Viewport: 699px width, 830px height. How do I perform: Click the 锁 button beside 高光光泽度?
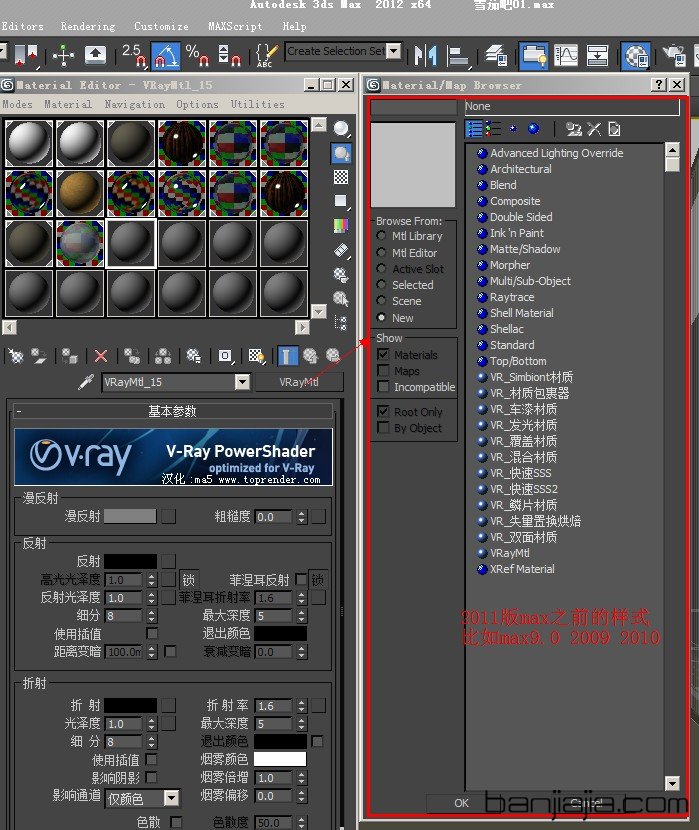point(188,580)
